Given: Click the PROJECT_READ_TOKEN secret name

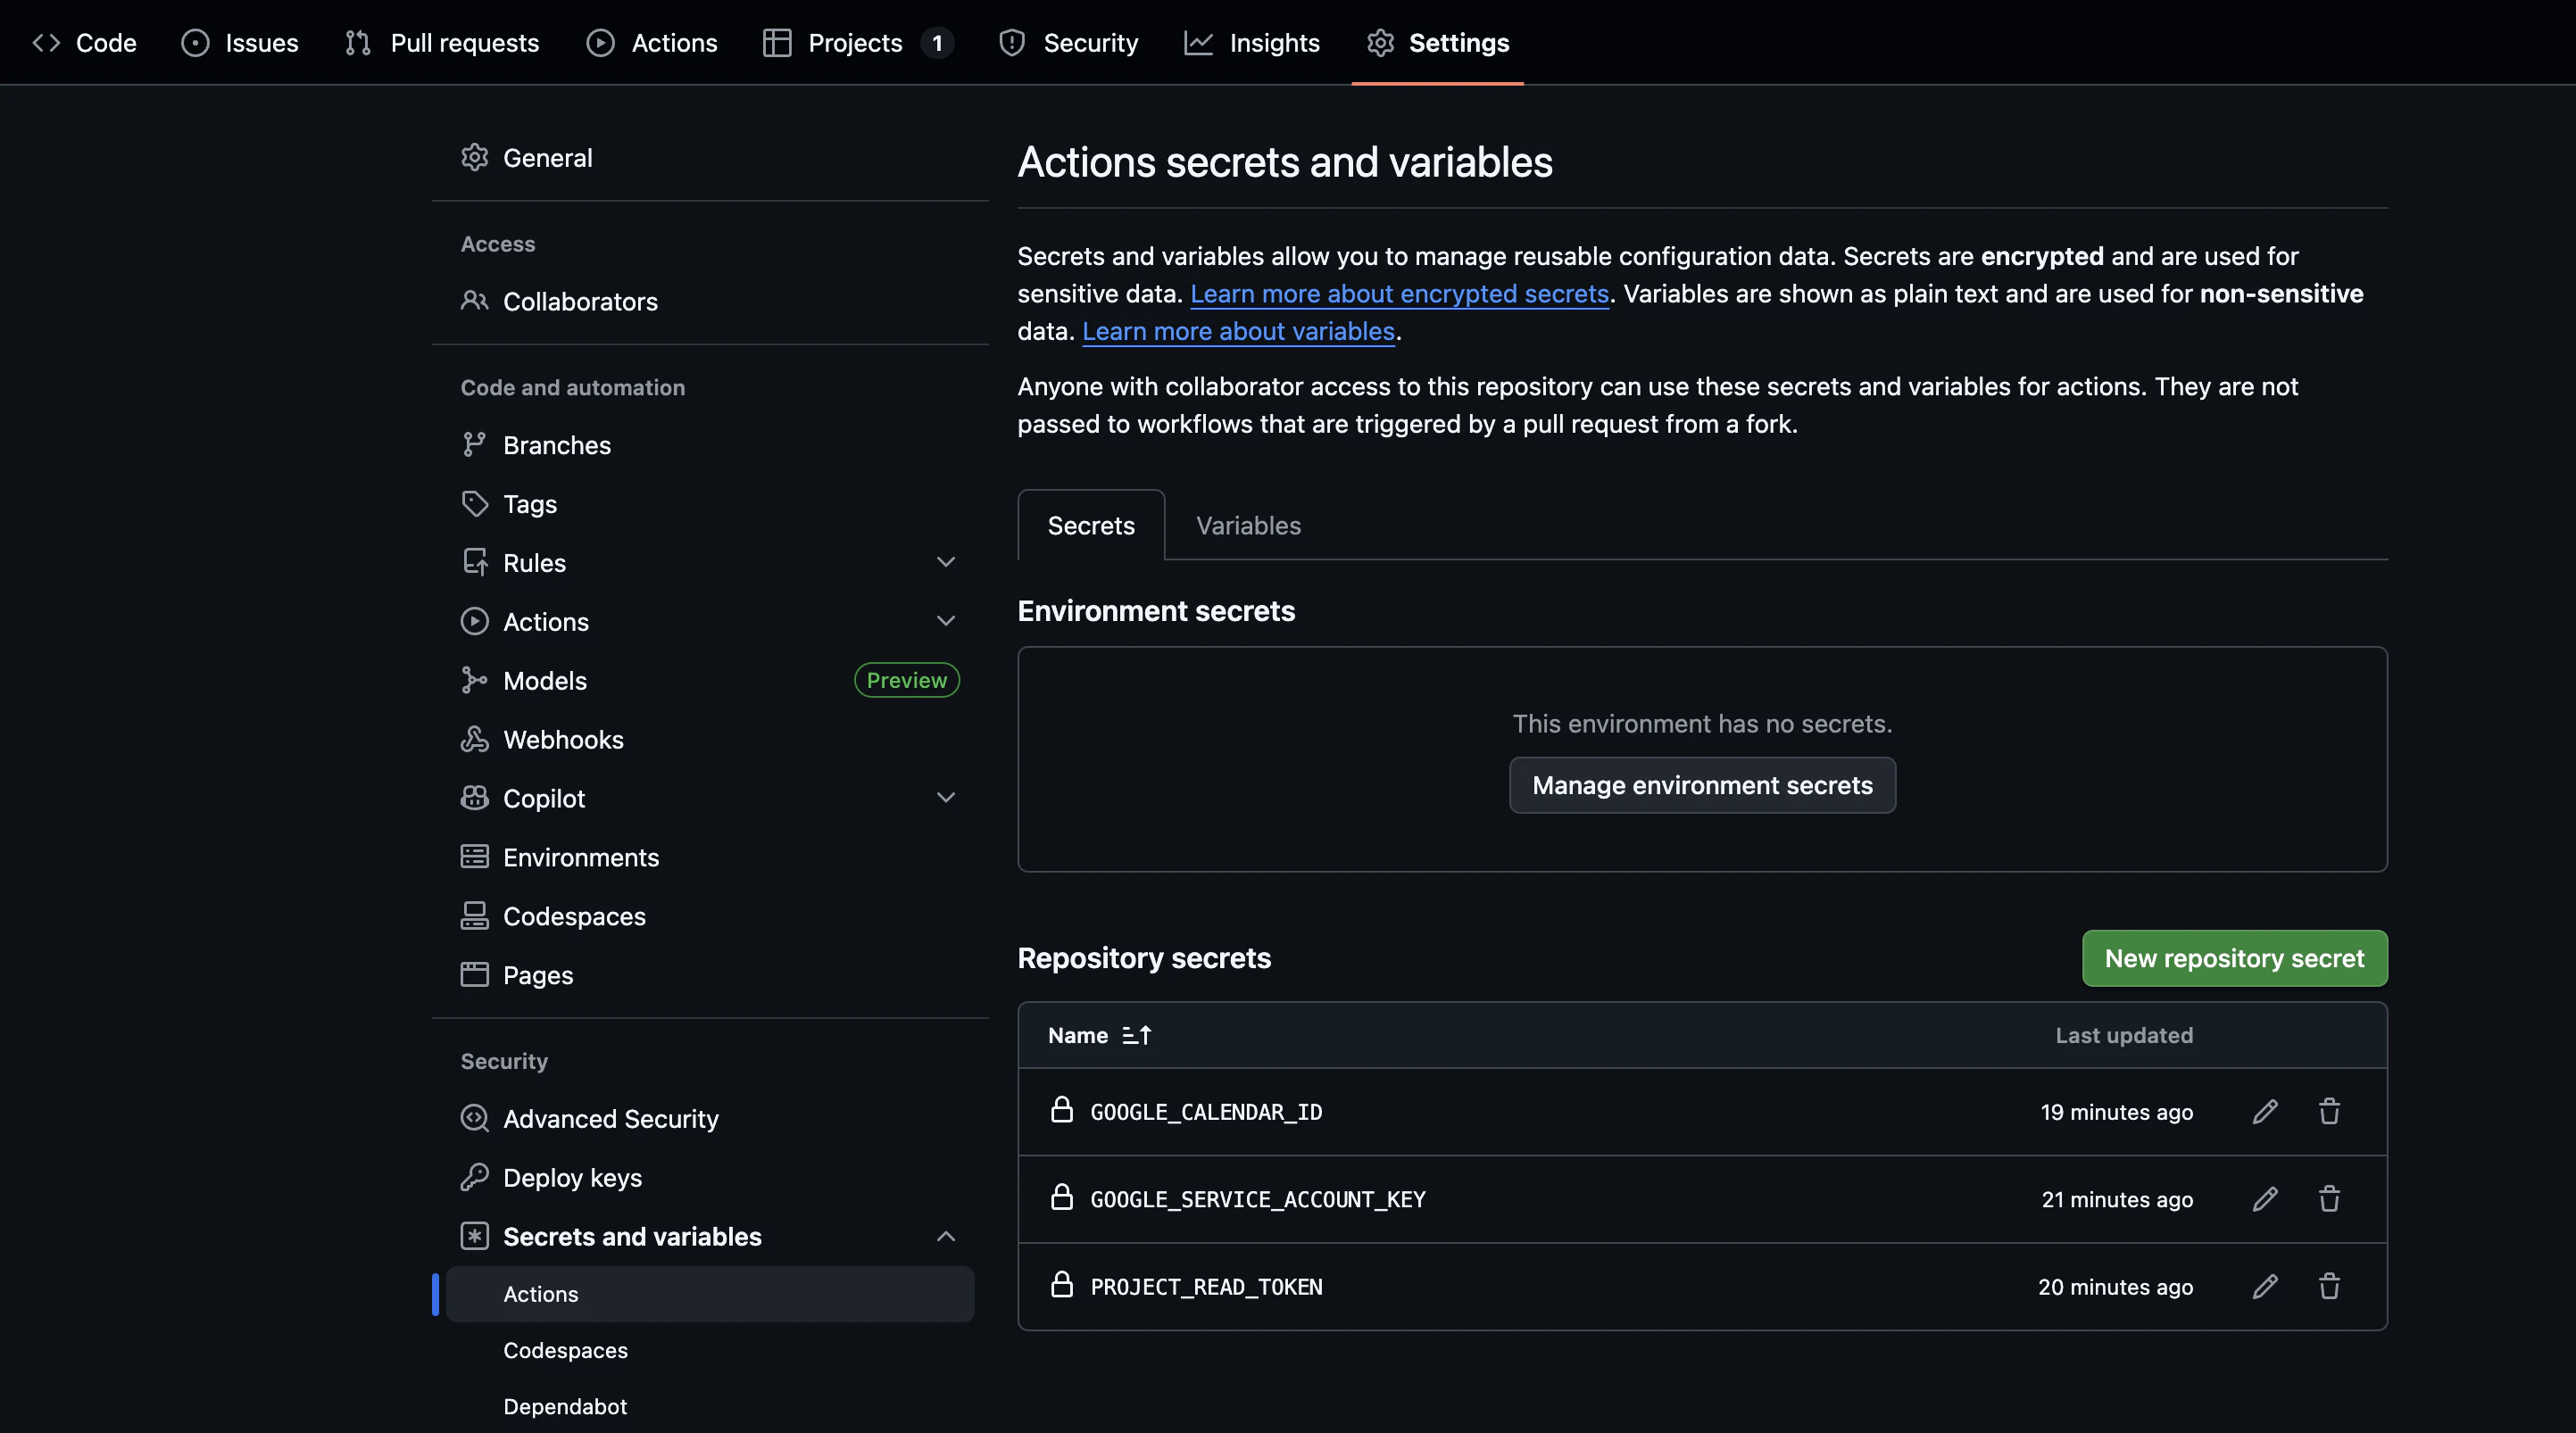Looking at the screenshot, I should pyautogui.click(x=1206, y=1286).
